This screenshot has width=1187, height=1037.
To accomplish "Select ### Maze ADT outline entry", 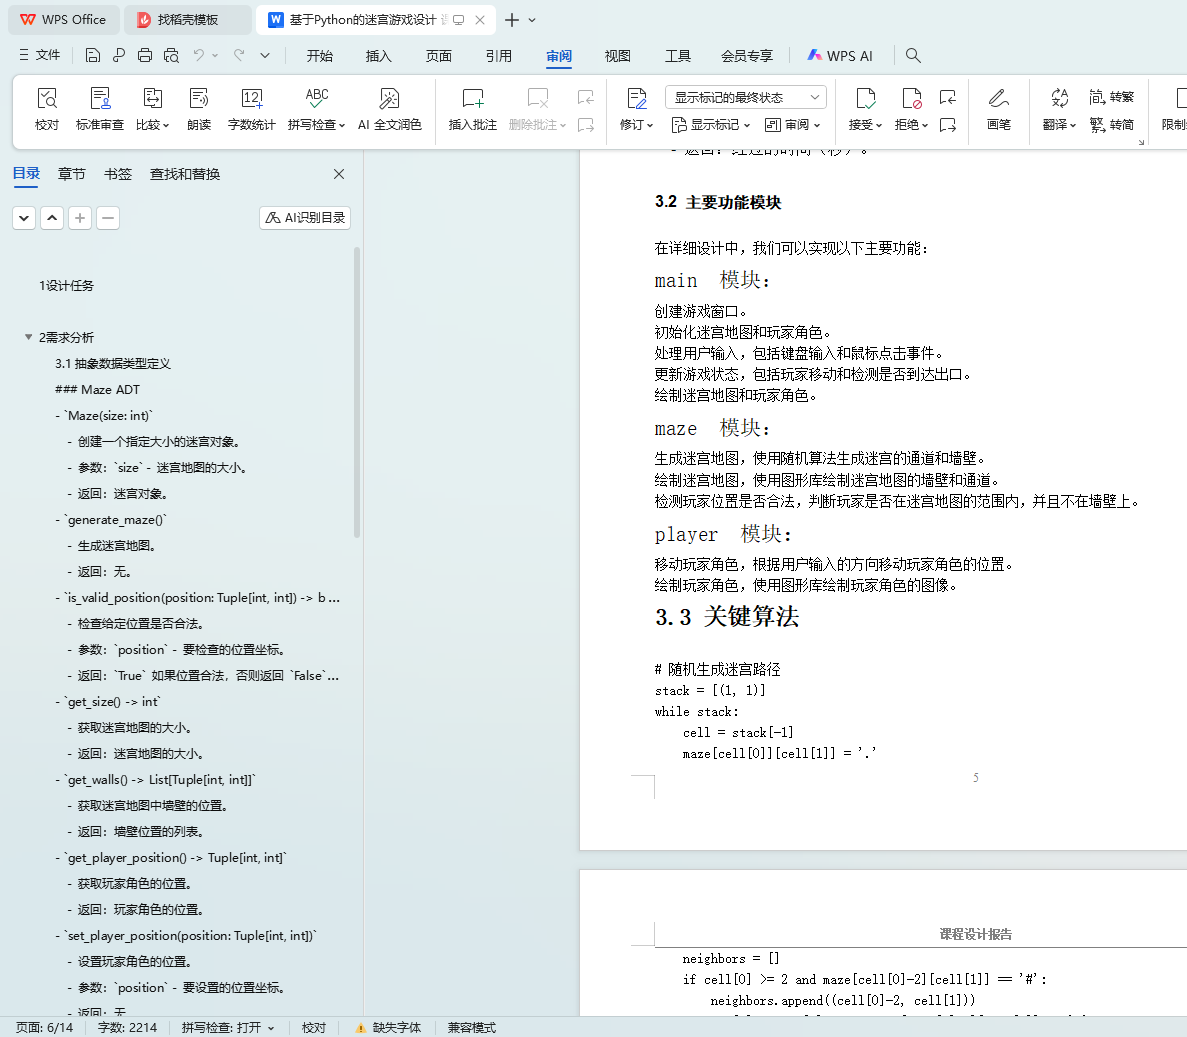I will click(98, 389).
